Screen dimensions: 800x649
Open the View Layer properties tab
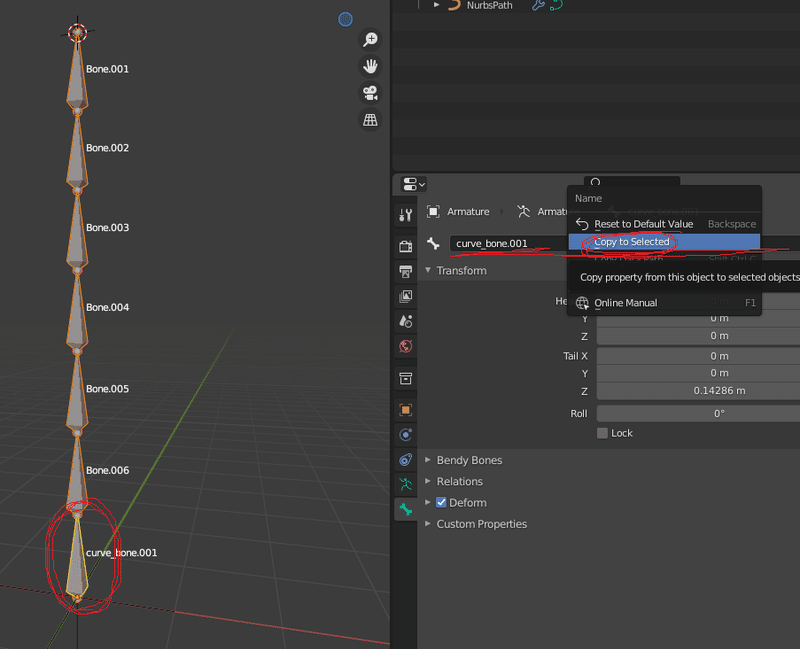click(406, 296)
